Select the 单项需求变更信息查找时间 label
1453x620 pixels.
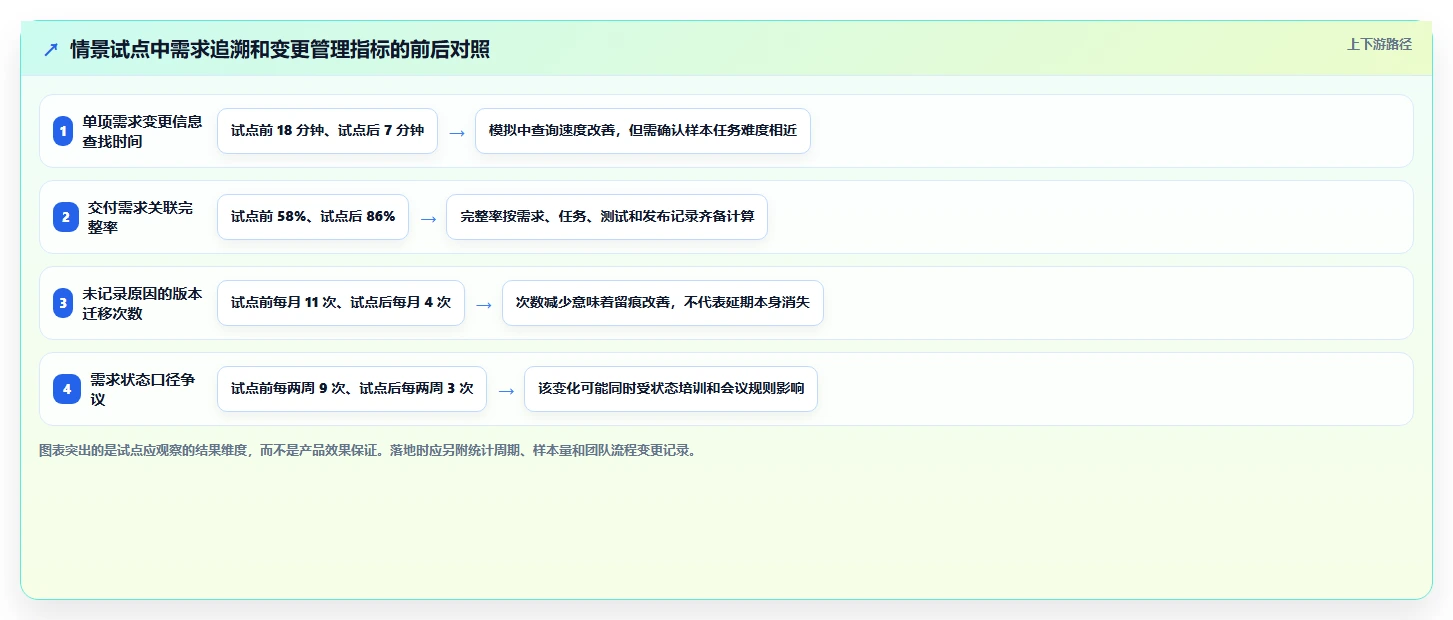point(142,131)
